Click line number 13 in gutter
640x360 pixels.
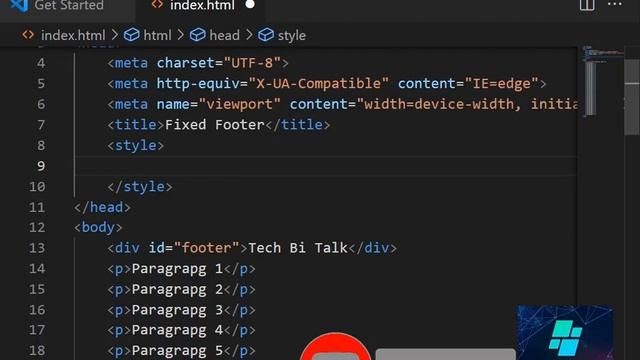pyautogui.click(x=37, y=248)
